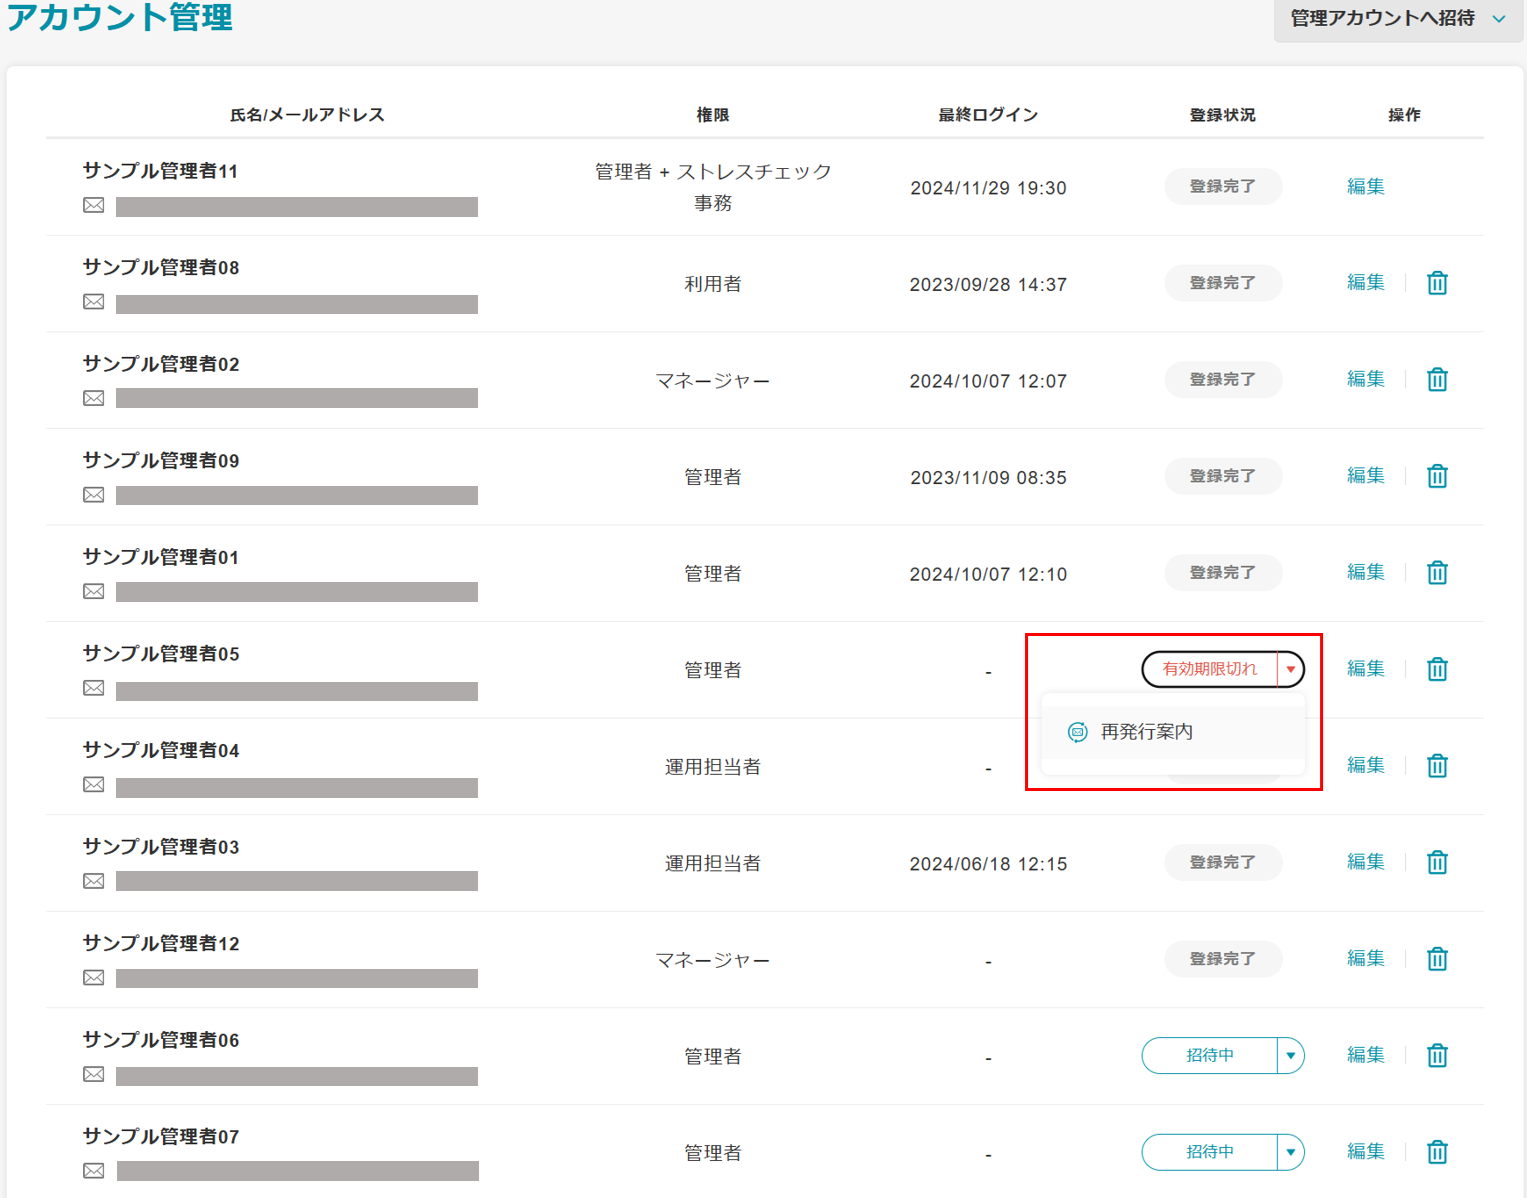Click last login 2023/09/28 14:37
Viewport: 1527px width, 1198px height.
[988, 285]
